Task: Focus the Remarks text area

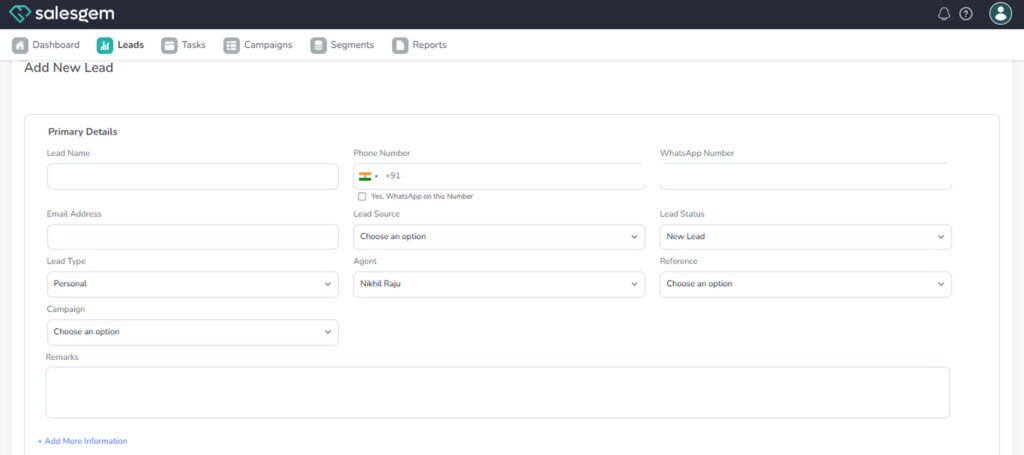Action: [497, 392]
